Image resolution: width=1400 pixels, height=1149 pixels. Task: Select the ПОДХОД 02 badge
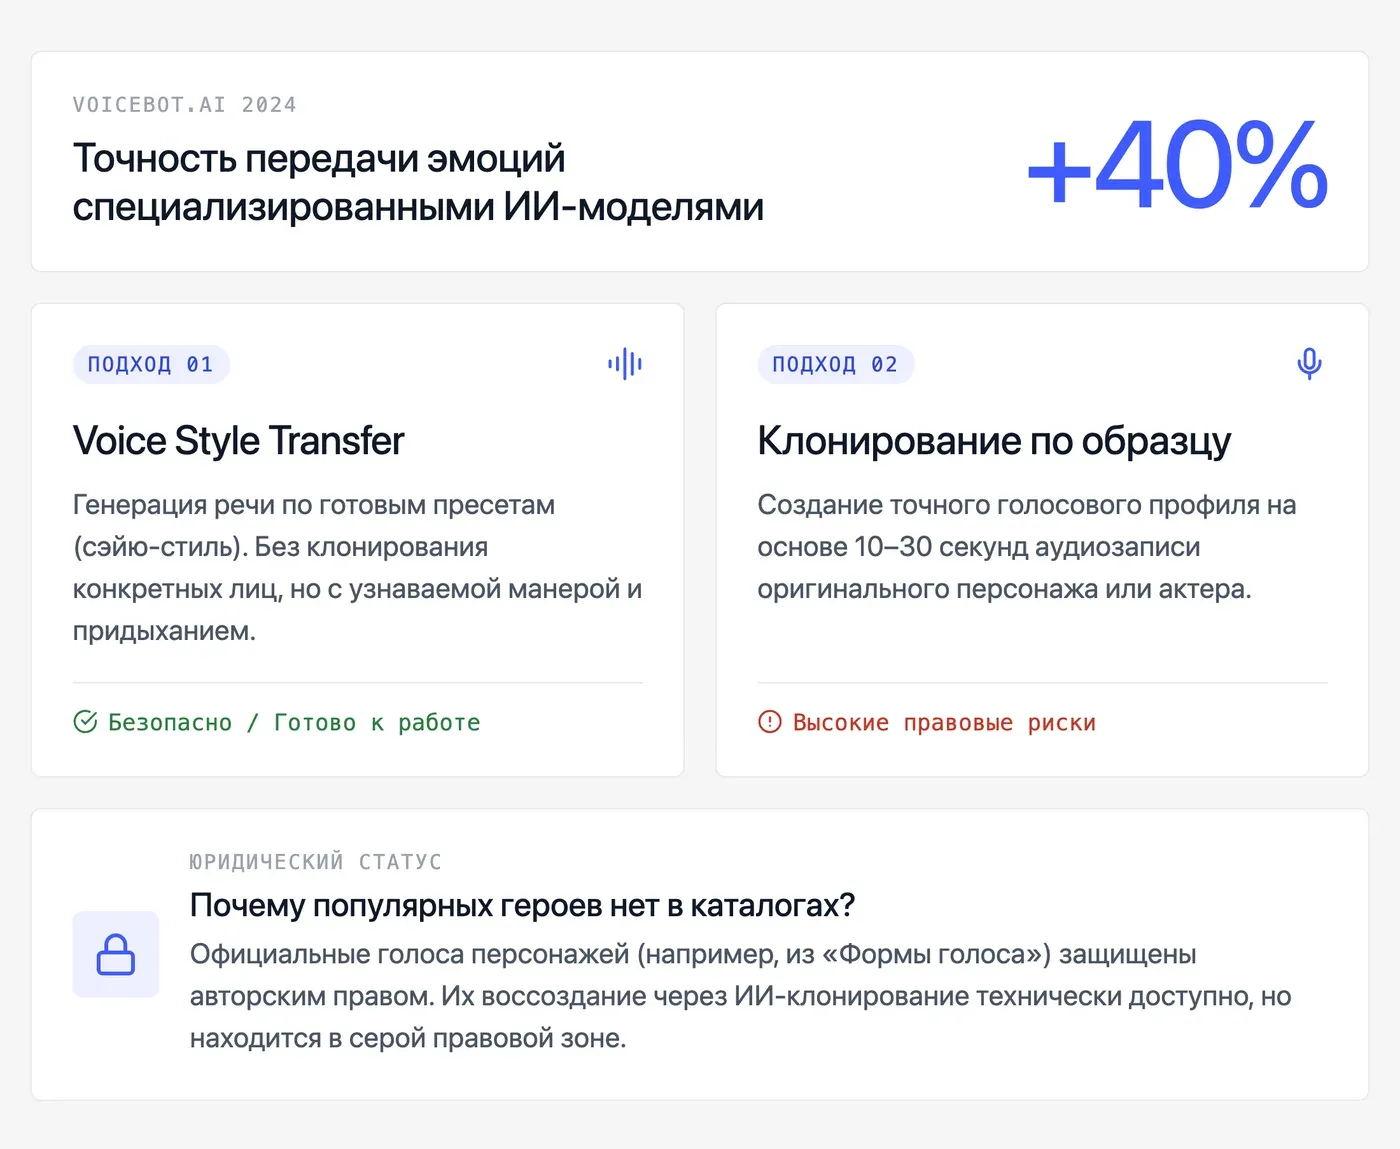pyautogui.click(x=836, y=364)
